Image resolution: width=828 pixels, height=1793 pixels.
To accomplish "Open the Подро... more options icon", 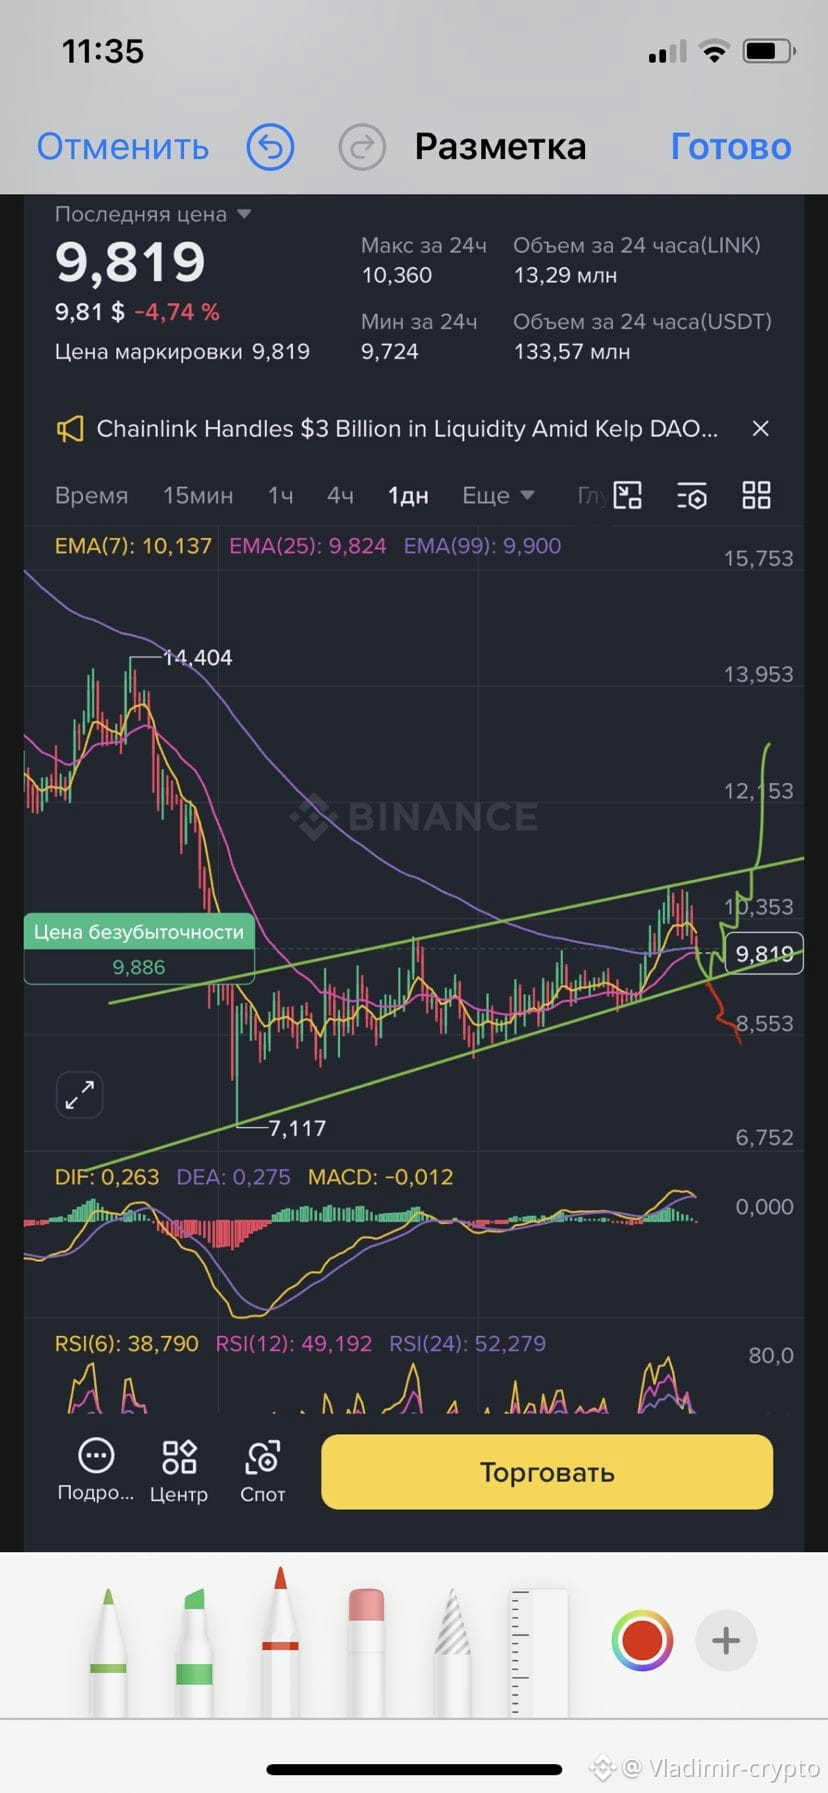I will tap(96, 1471).
